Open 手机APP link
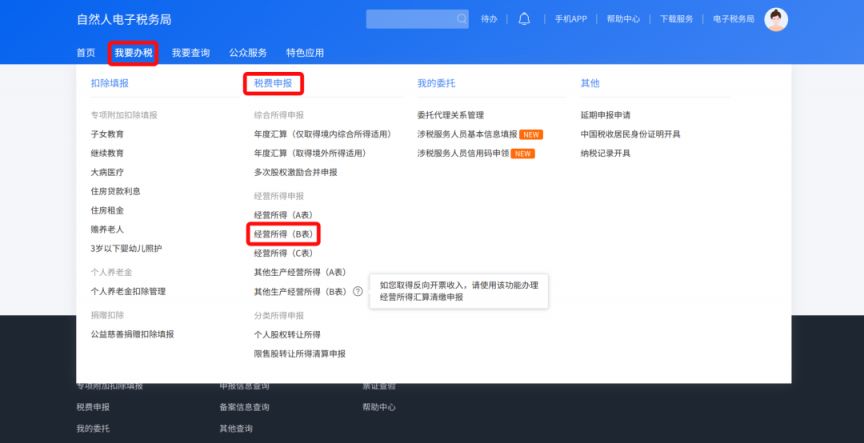The height and width of the screenshot is (443, 864). pos(571,19)
